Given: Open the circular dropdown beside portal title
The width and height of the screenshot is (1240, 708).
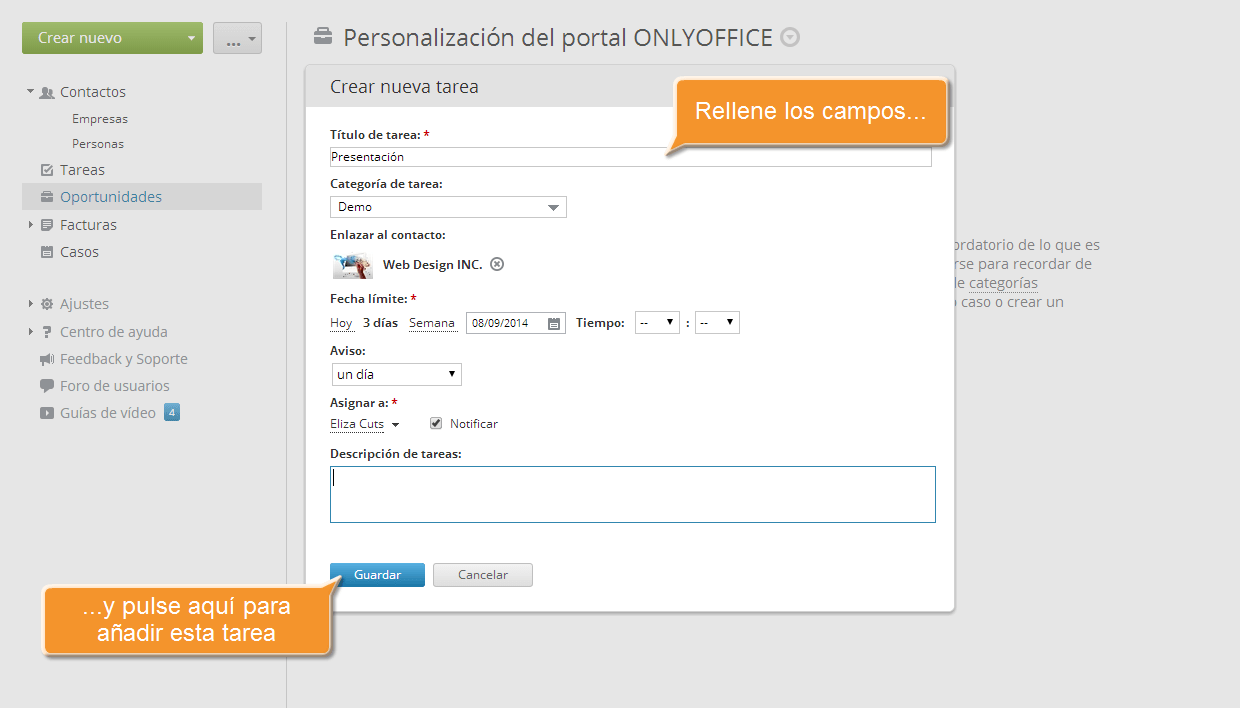Looking at the screenshot, I should 790,38.
